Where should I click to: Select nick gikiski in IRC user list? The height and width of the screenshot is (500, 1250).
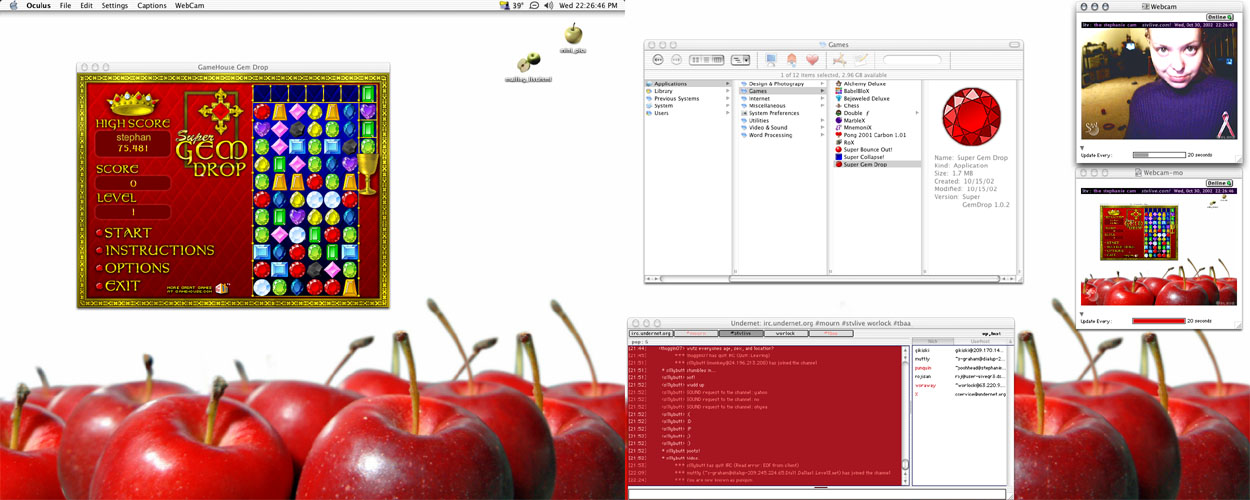922,350
